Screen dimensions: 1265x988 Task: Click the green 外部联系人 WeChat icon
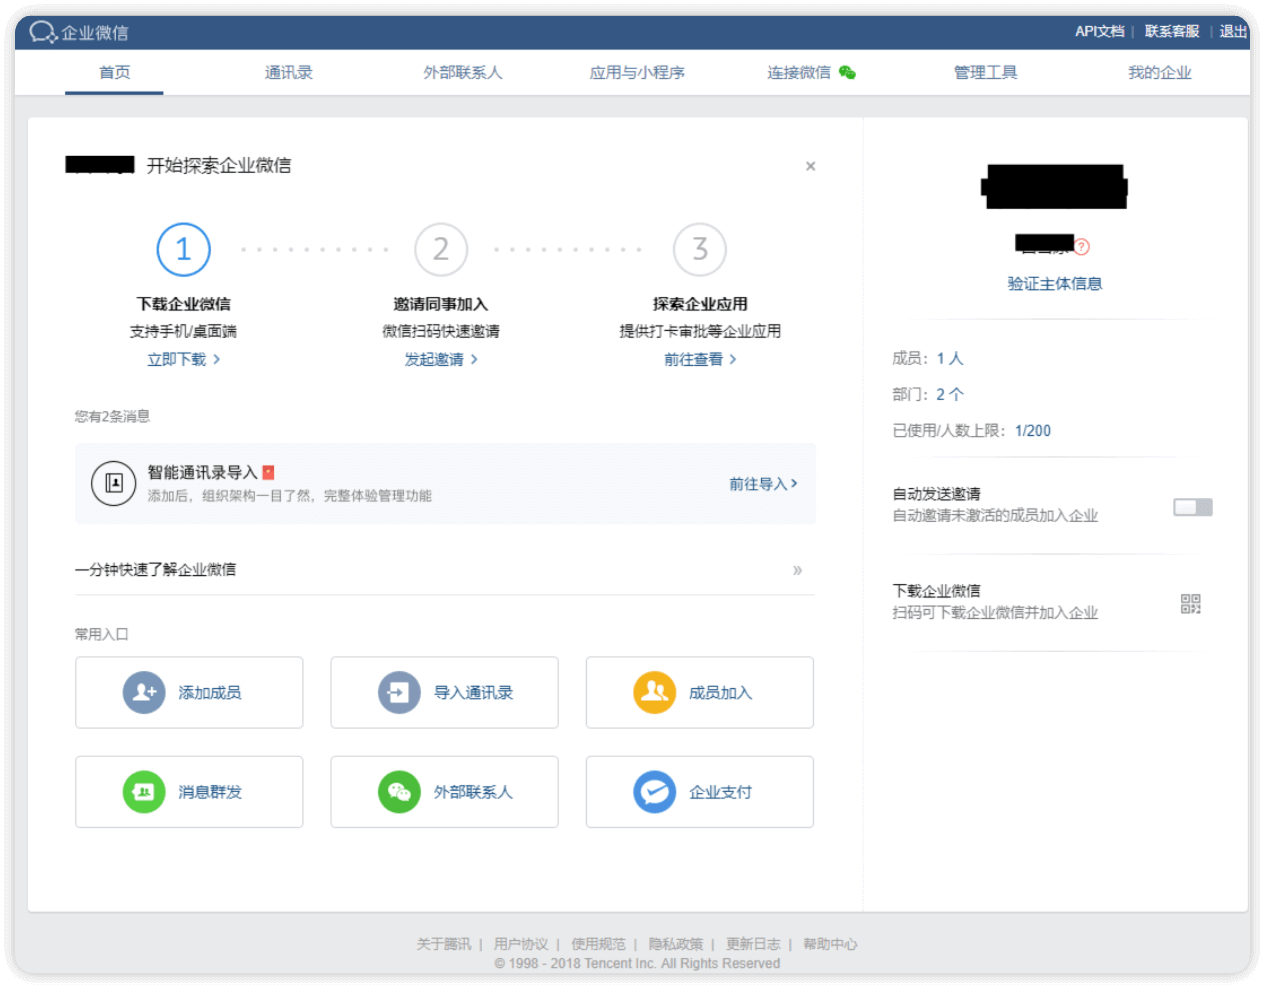coord(399,792)
